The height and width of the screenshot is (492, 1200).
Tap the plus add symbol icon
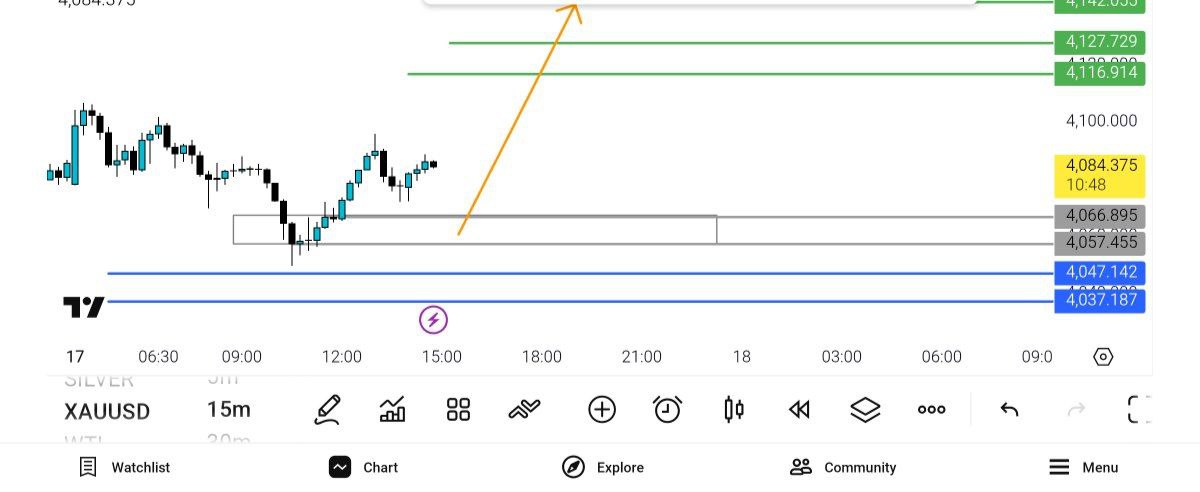click(x=602, y=409)
